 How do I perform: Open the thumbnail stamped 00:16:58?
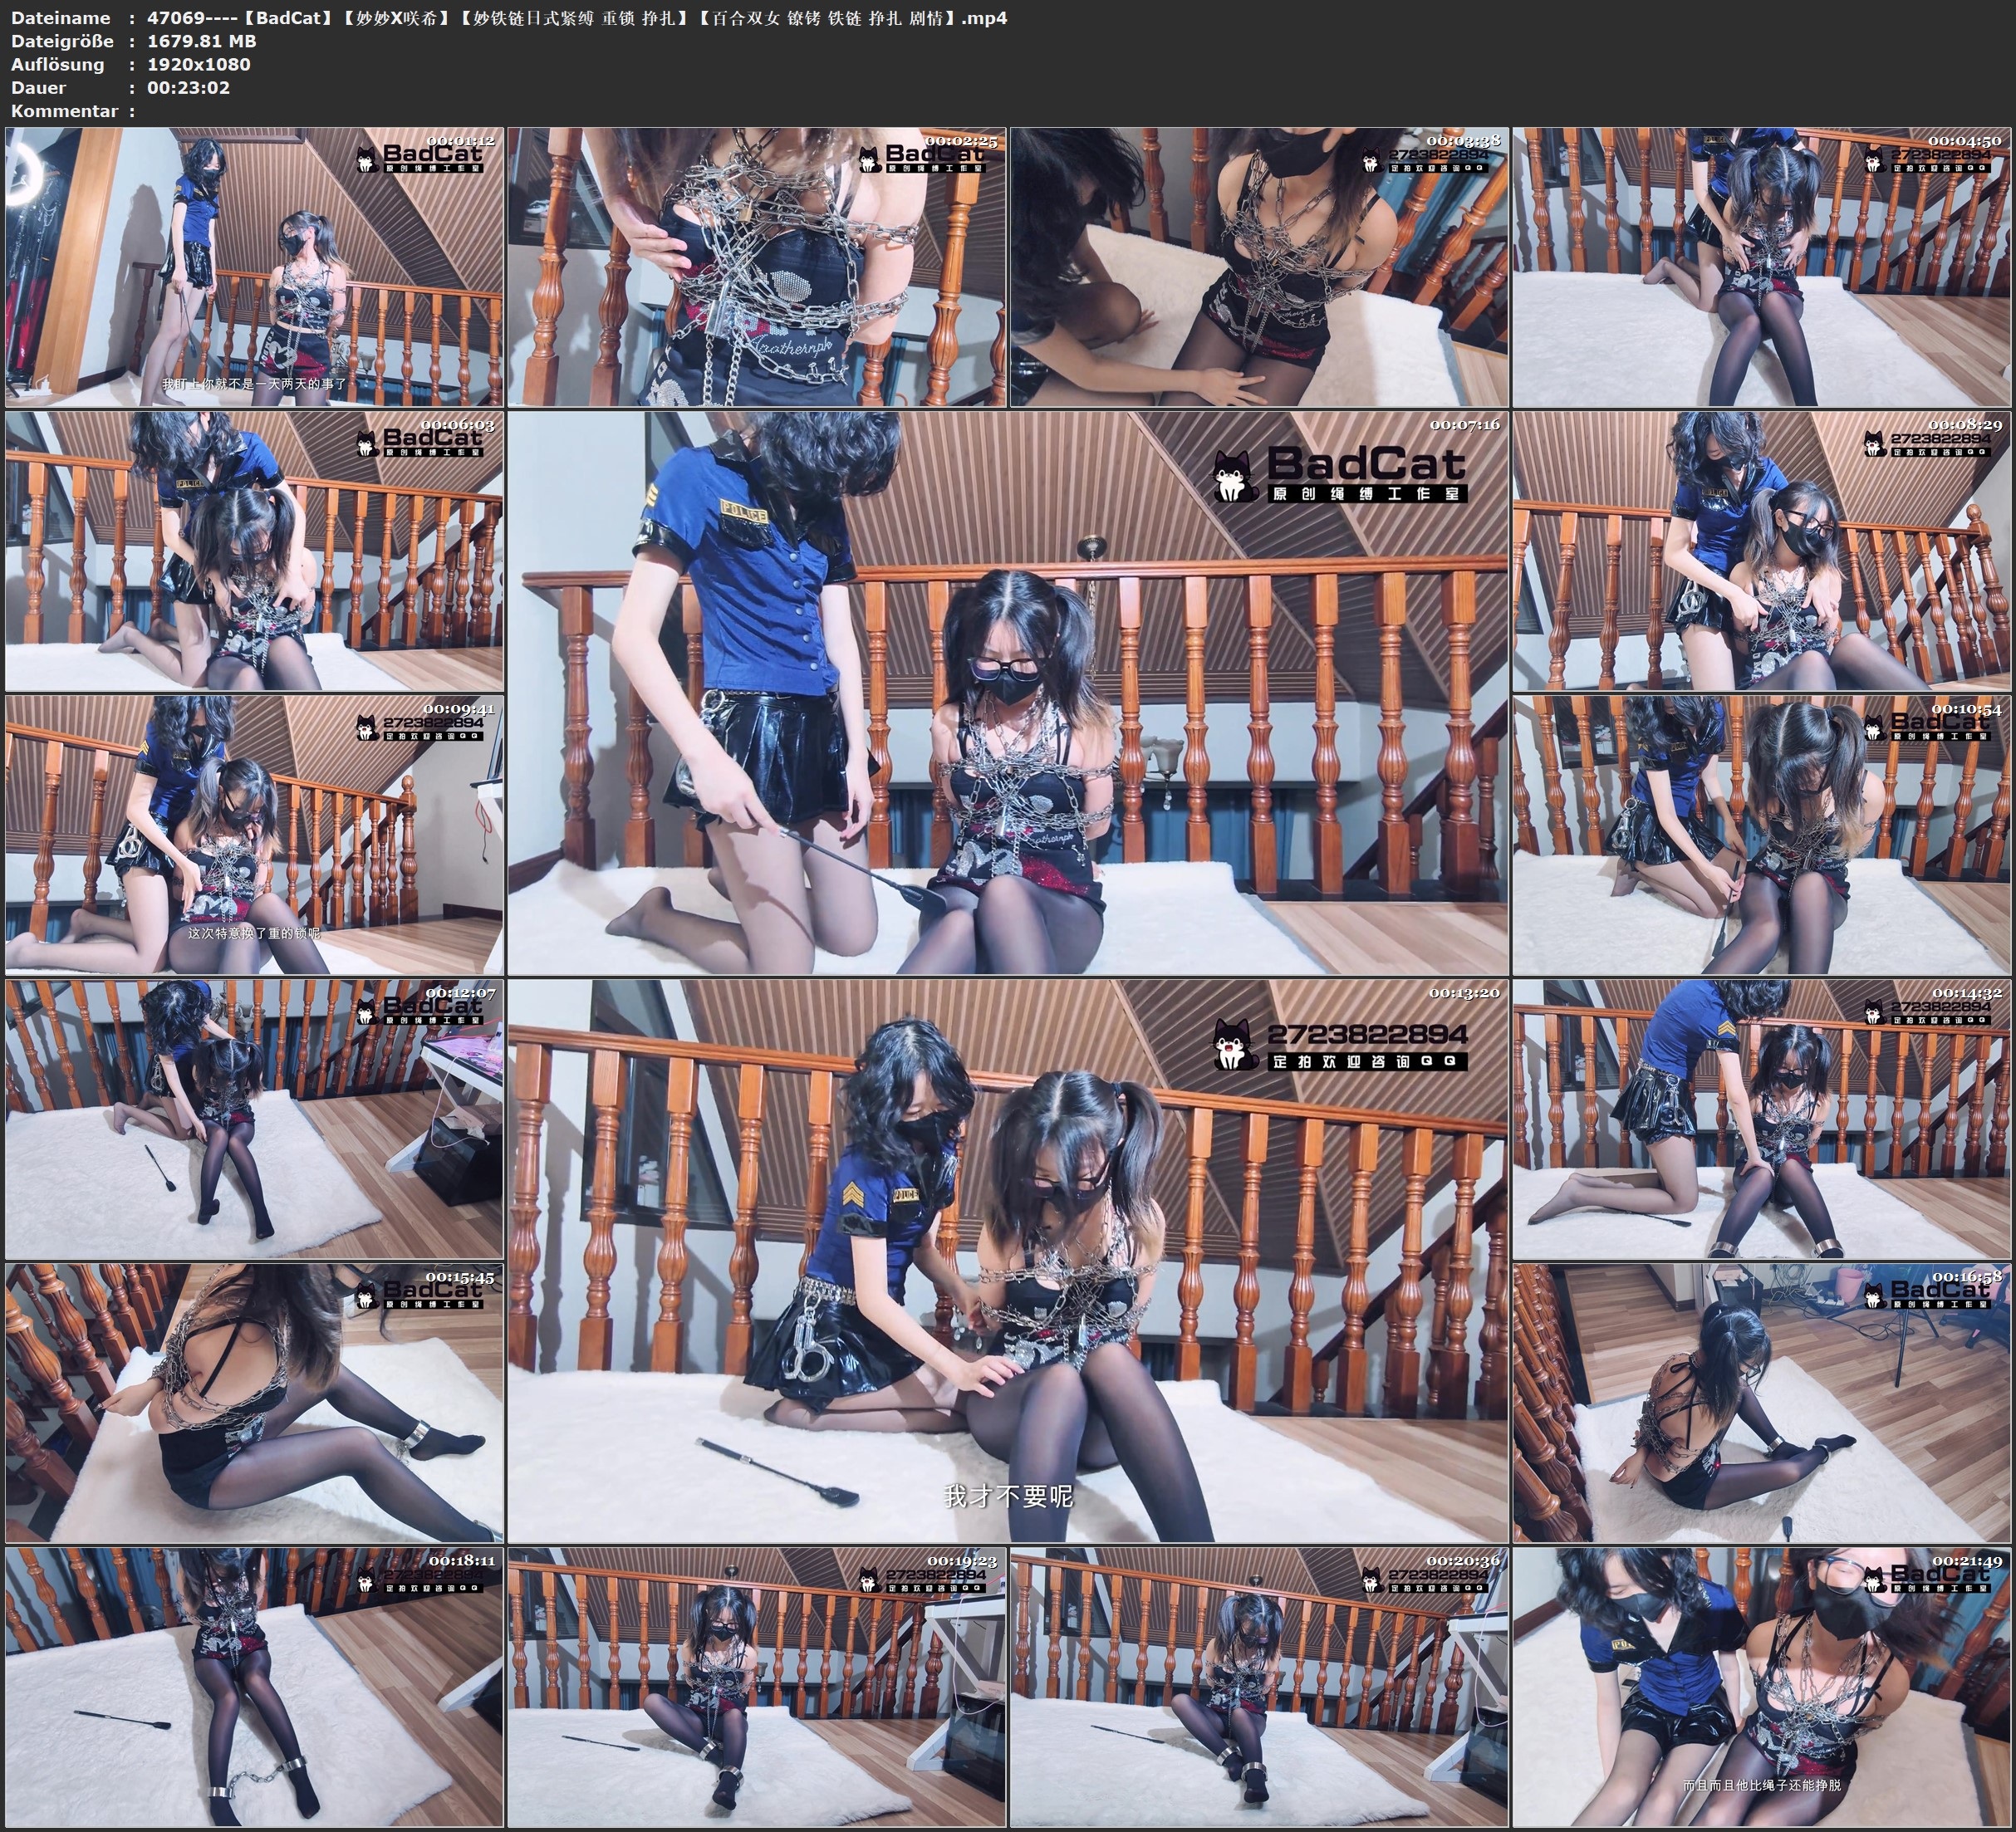pos(1761,1403)
